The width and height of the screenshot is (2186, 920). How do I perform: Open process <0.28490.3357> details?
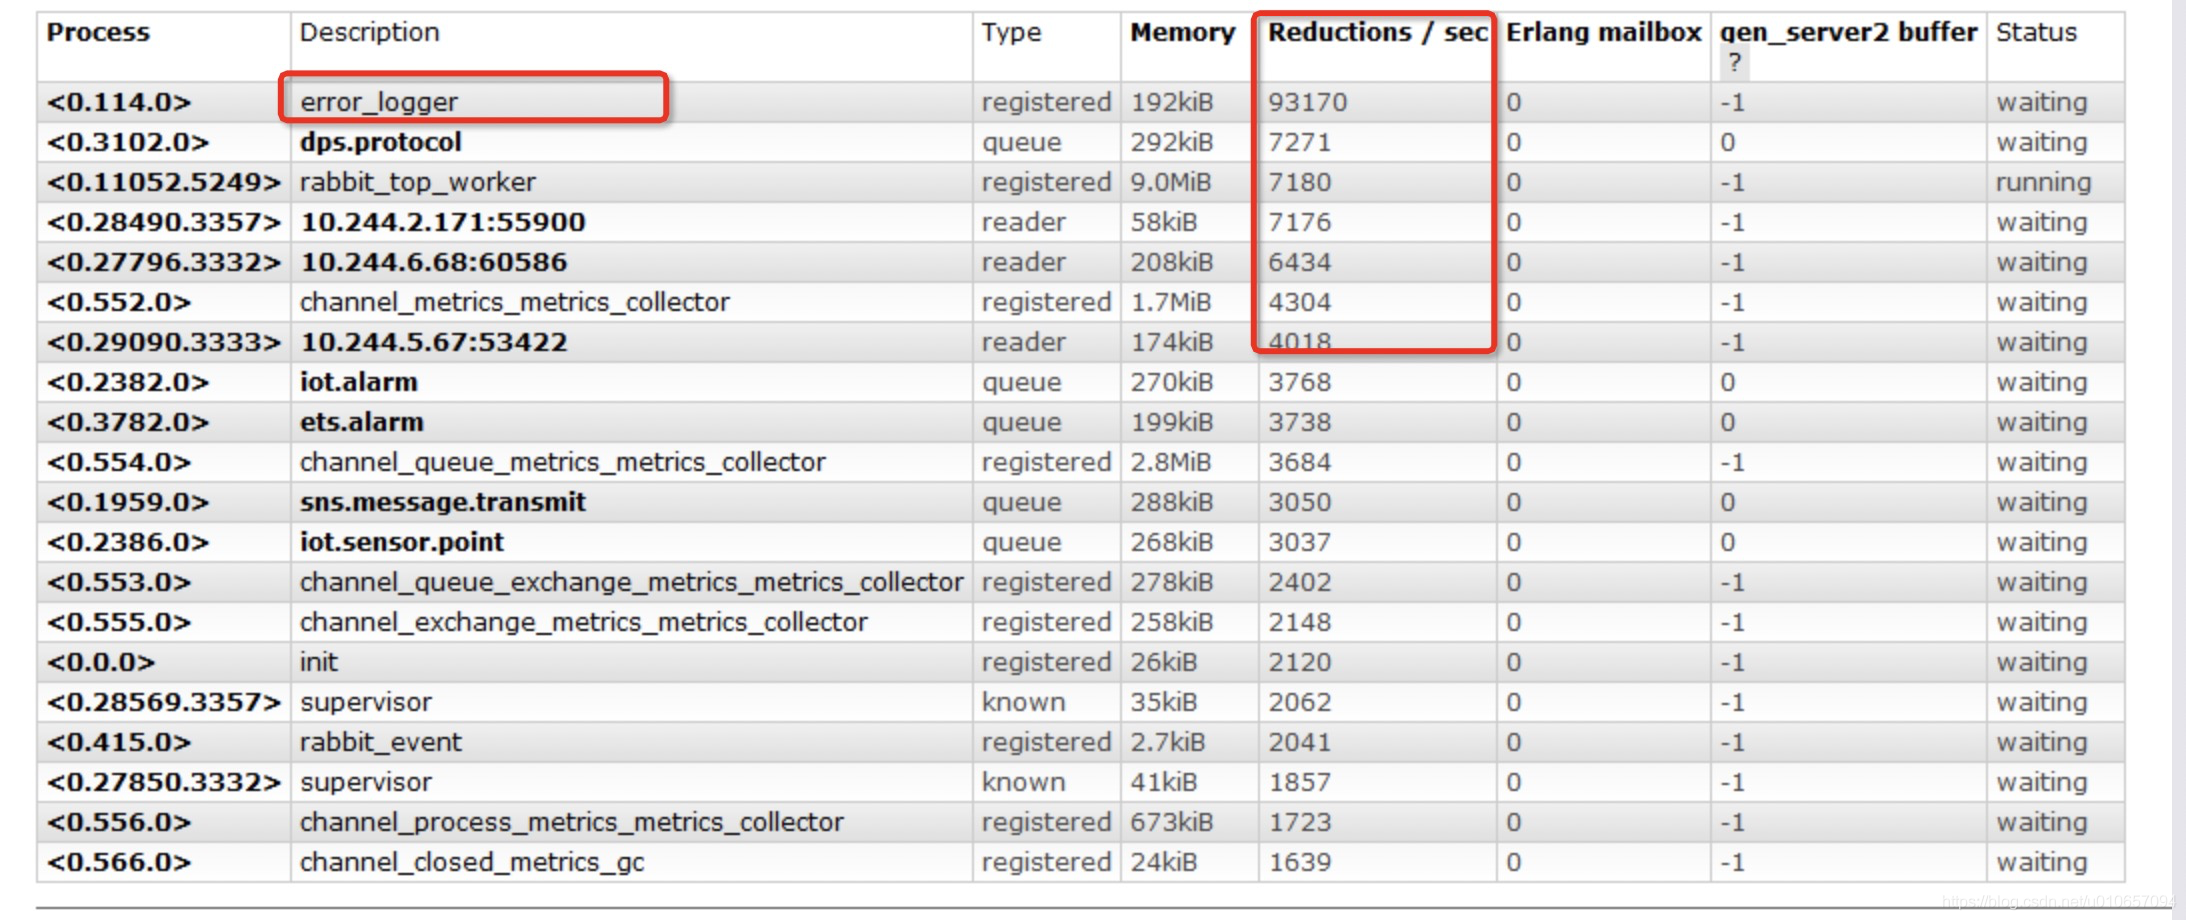click(x=164, y=222)
